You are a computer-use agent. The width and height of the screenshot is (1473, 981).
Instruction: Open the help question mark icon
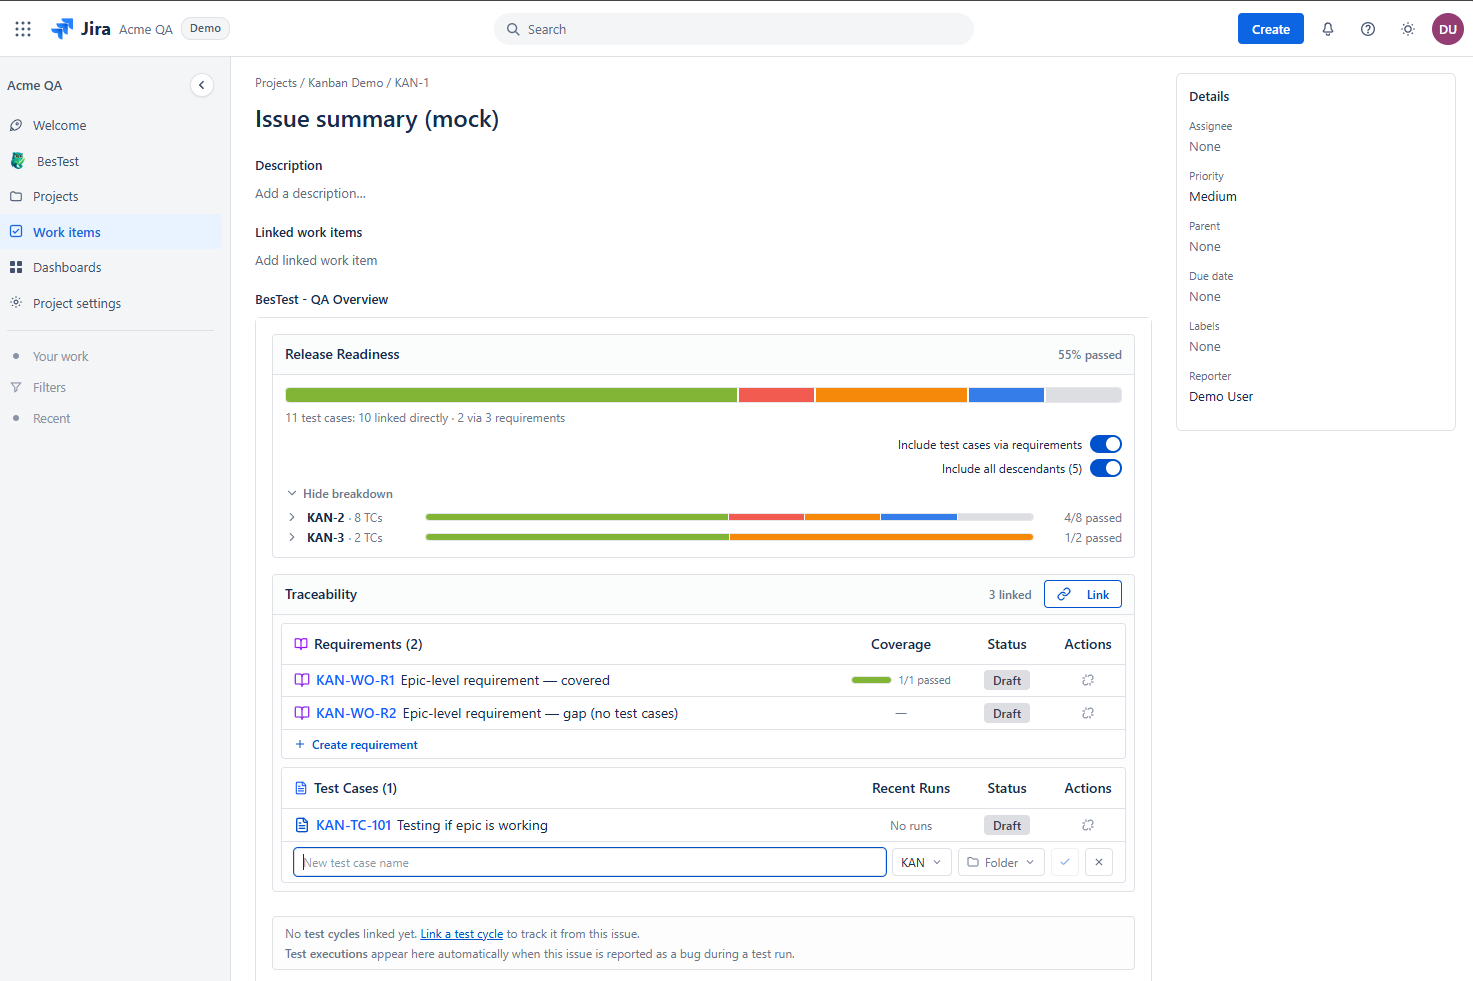point(1368,29)
